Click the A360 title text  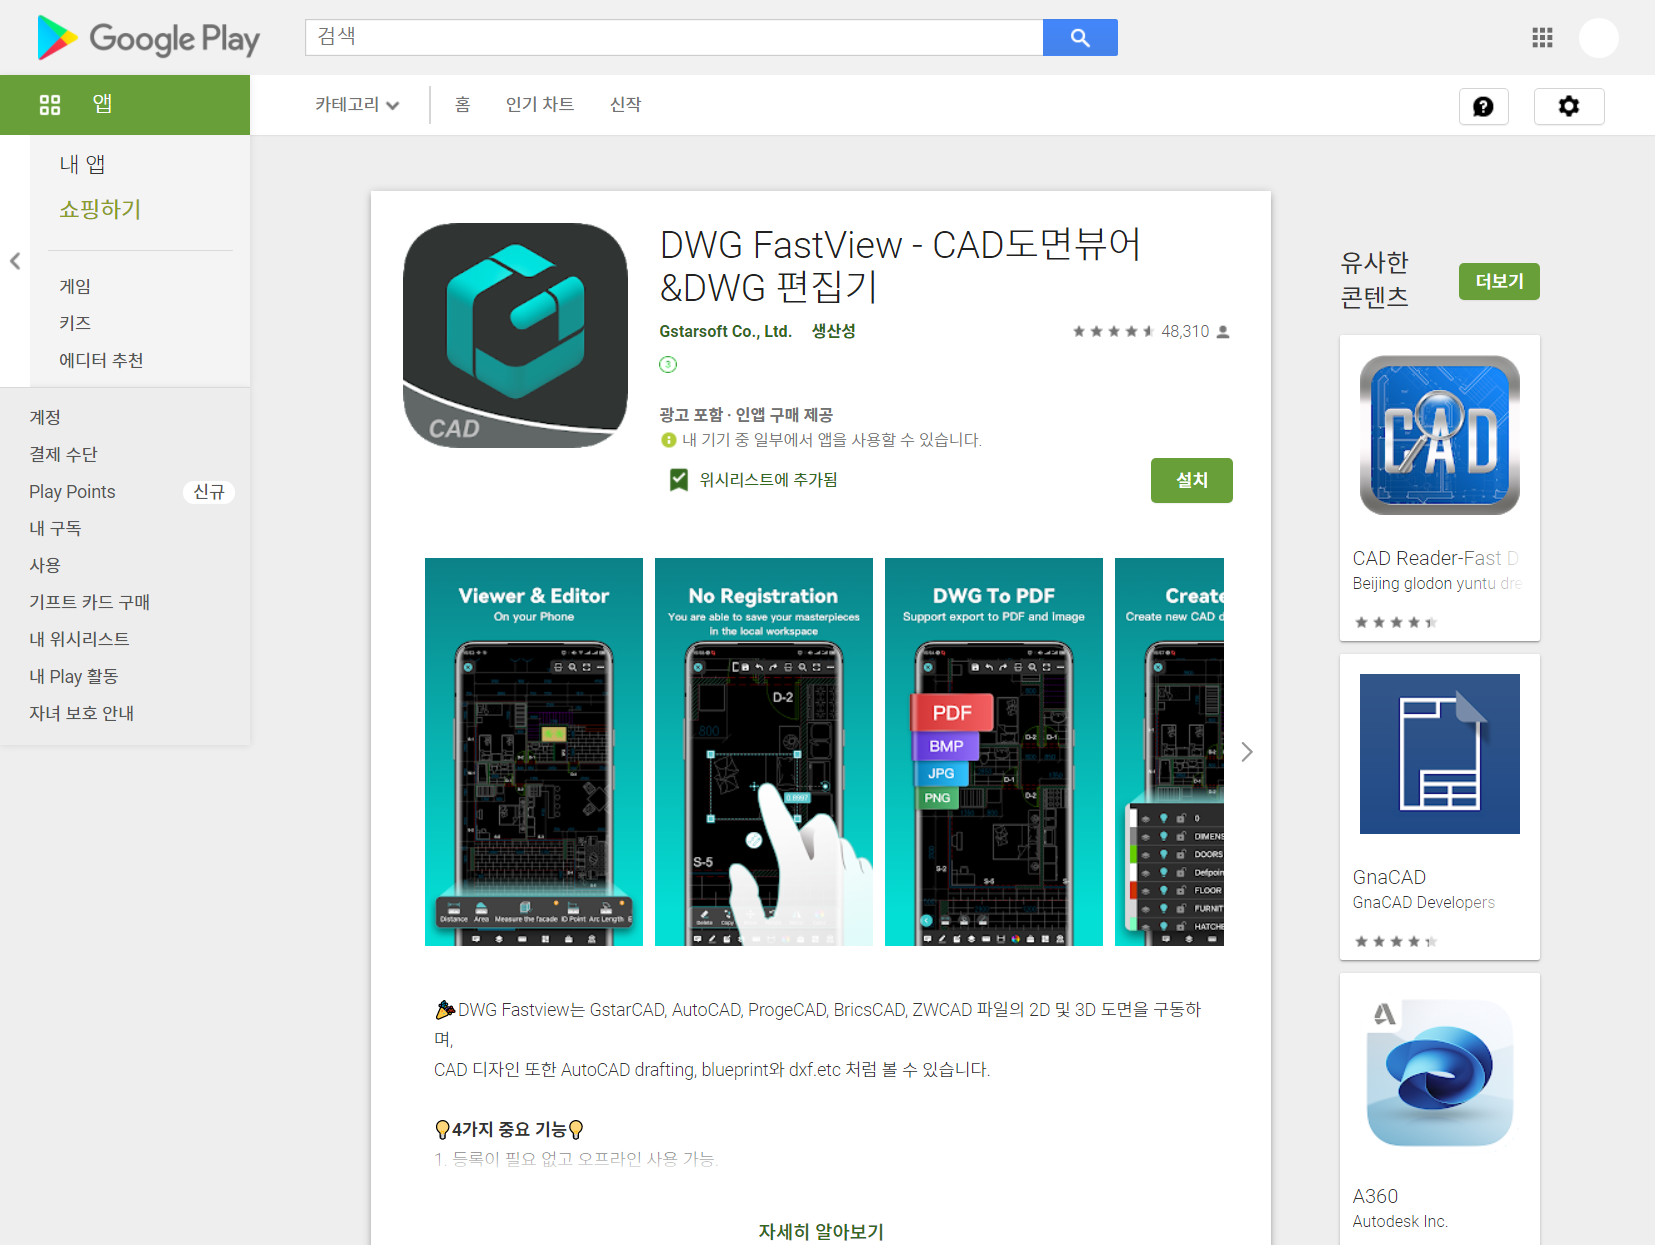click(1375, 1196)
